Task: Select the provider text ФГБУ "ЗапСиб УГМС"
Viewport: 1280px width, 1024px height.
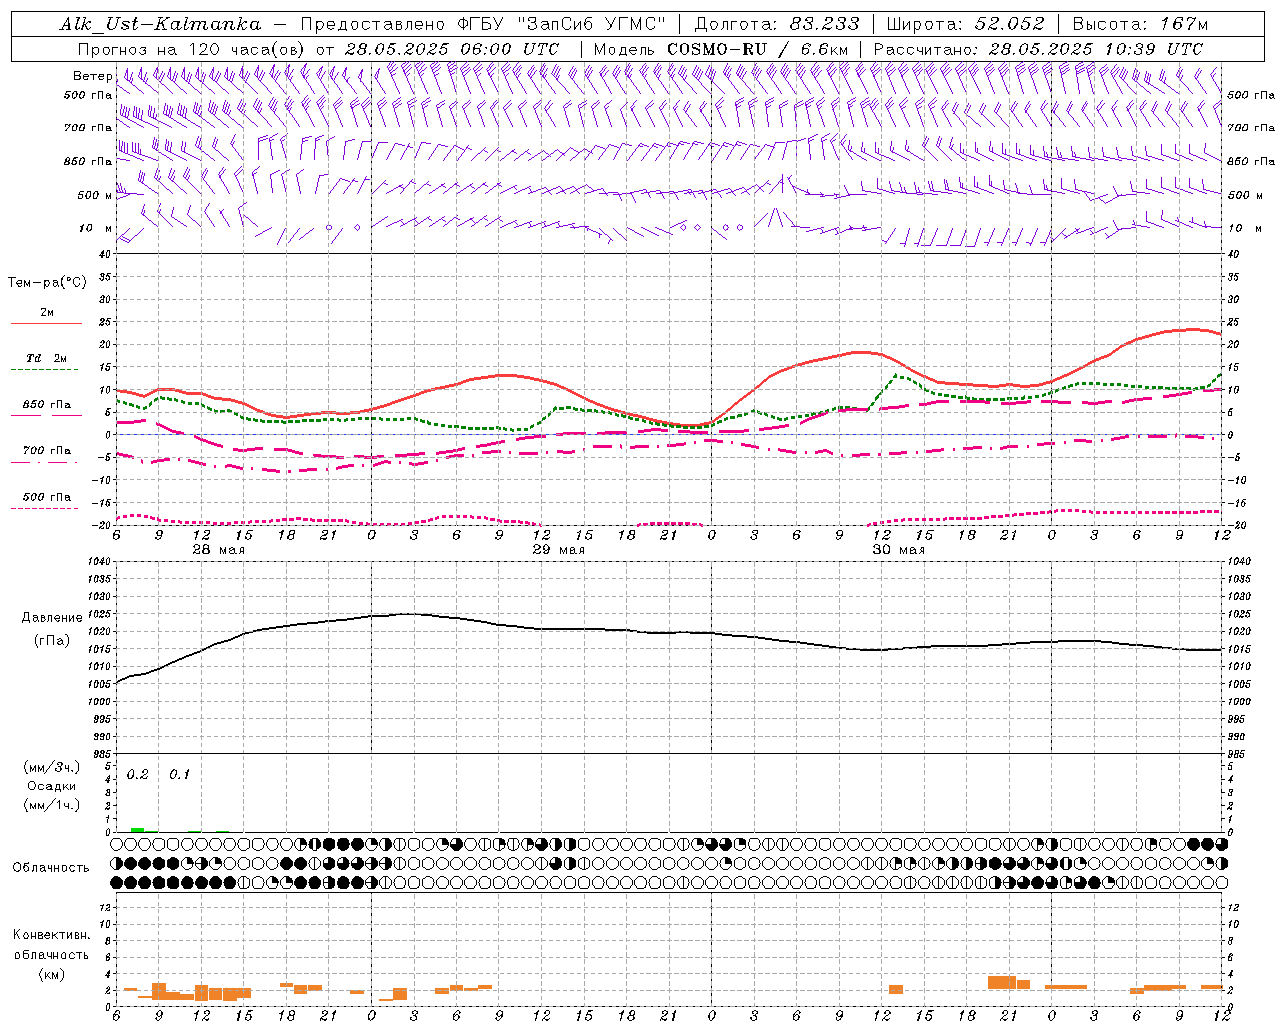Action: pos(561,24)
